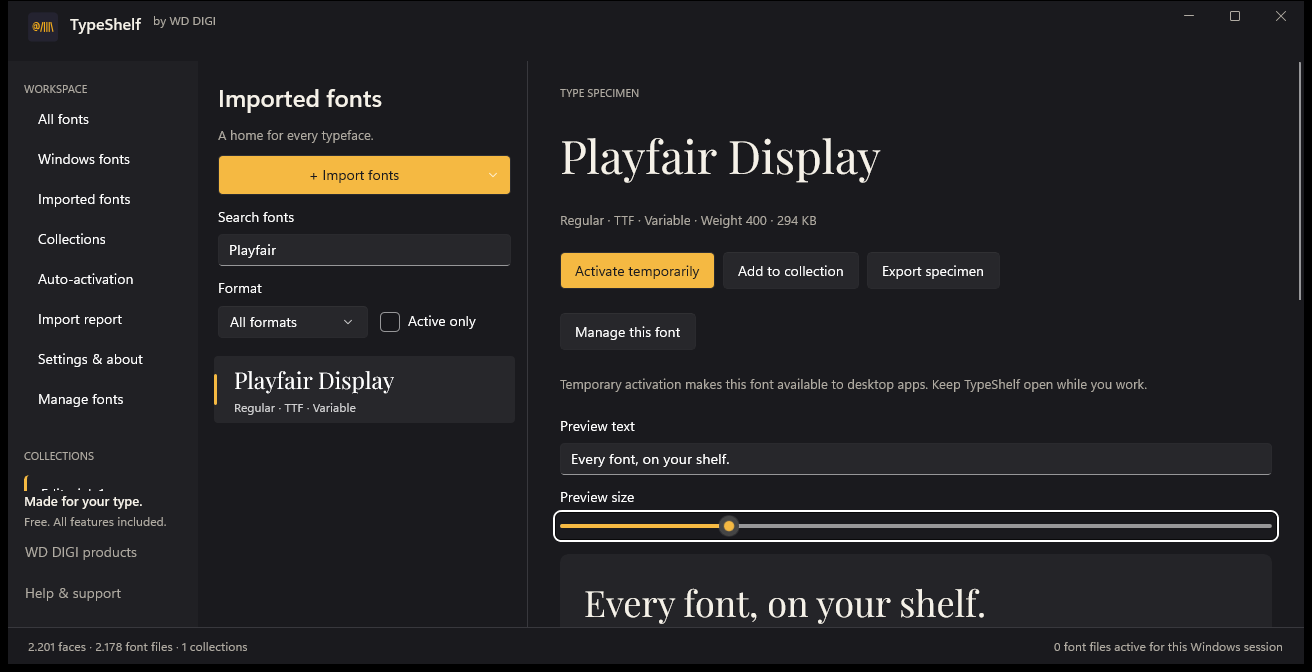Open WD DIGI products link
Viewport: 1312px width, 672px height.
point(81,552)
